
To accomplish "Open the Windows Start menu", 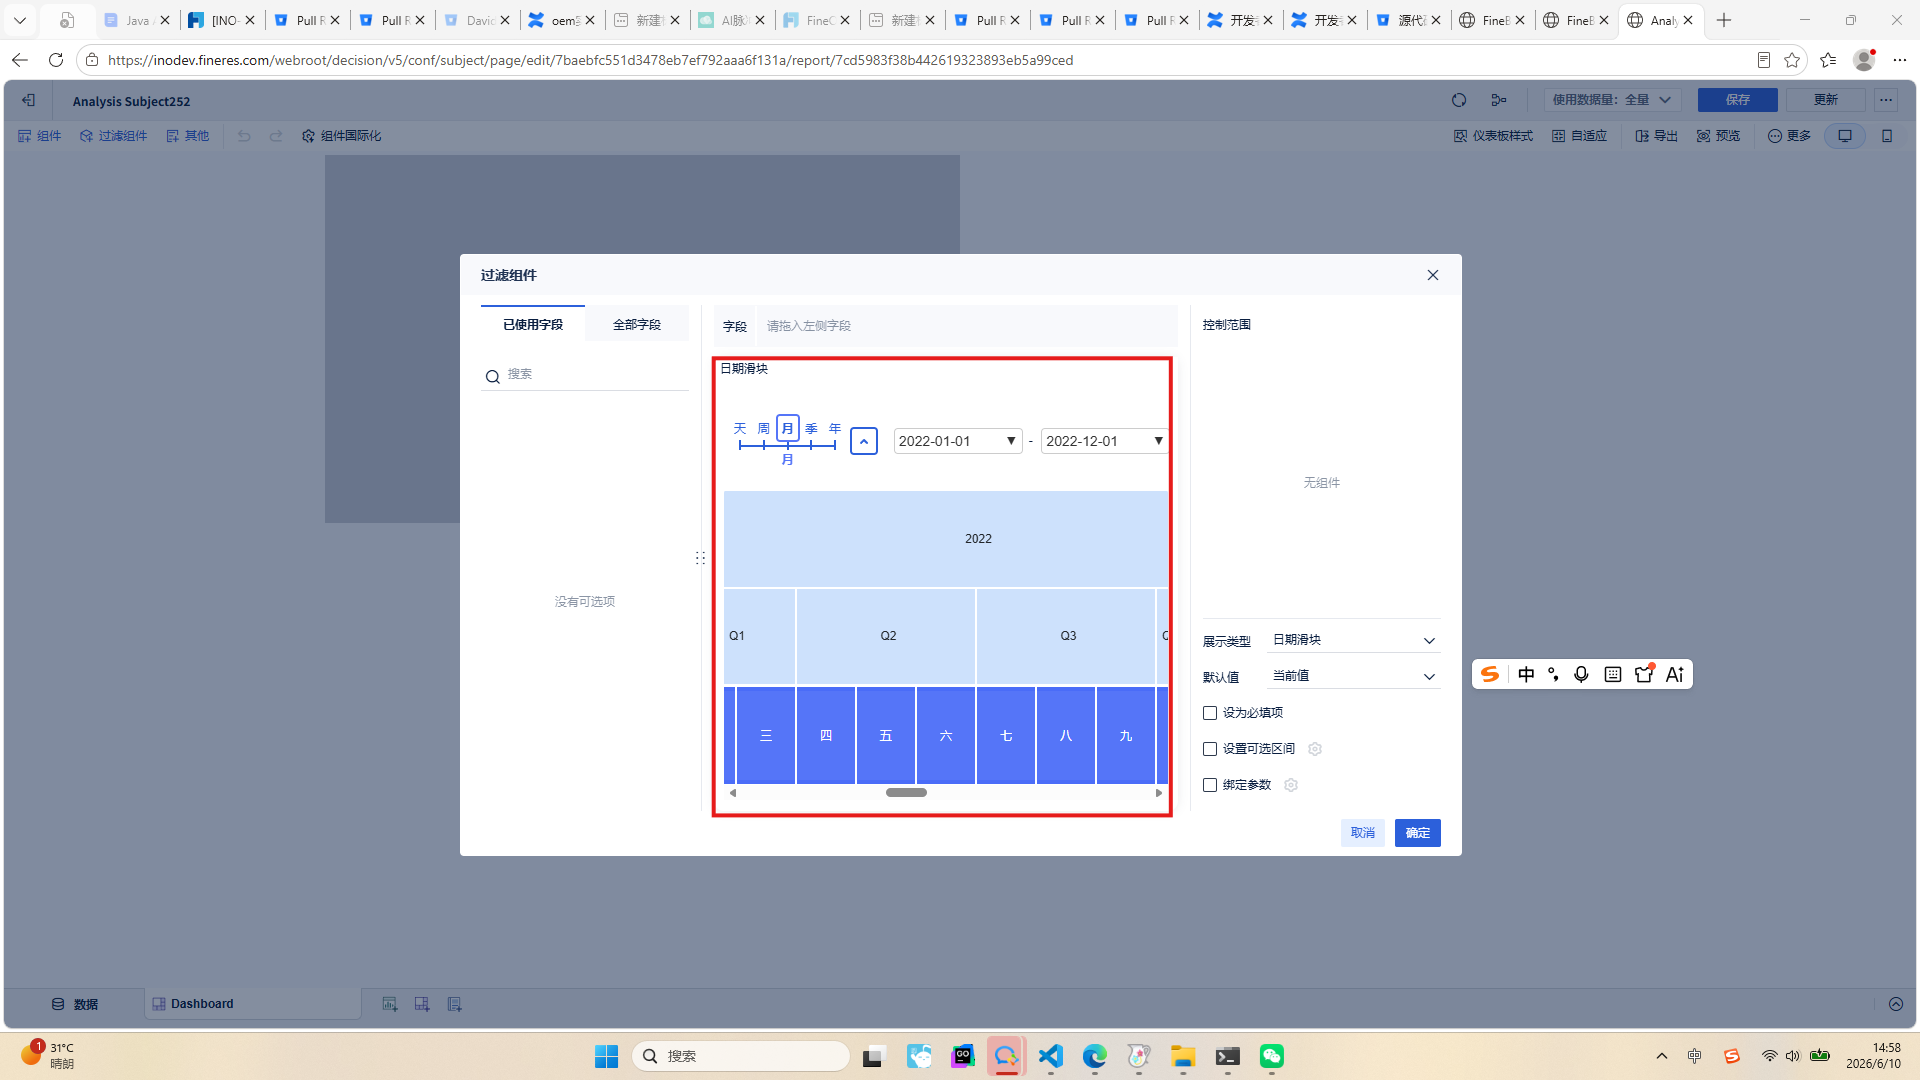I will [606, 1056].
